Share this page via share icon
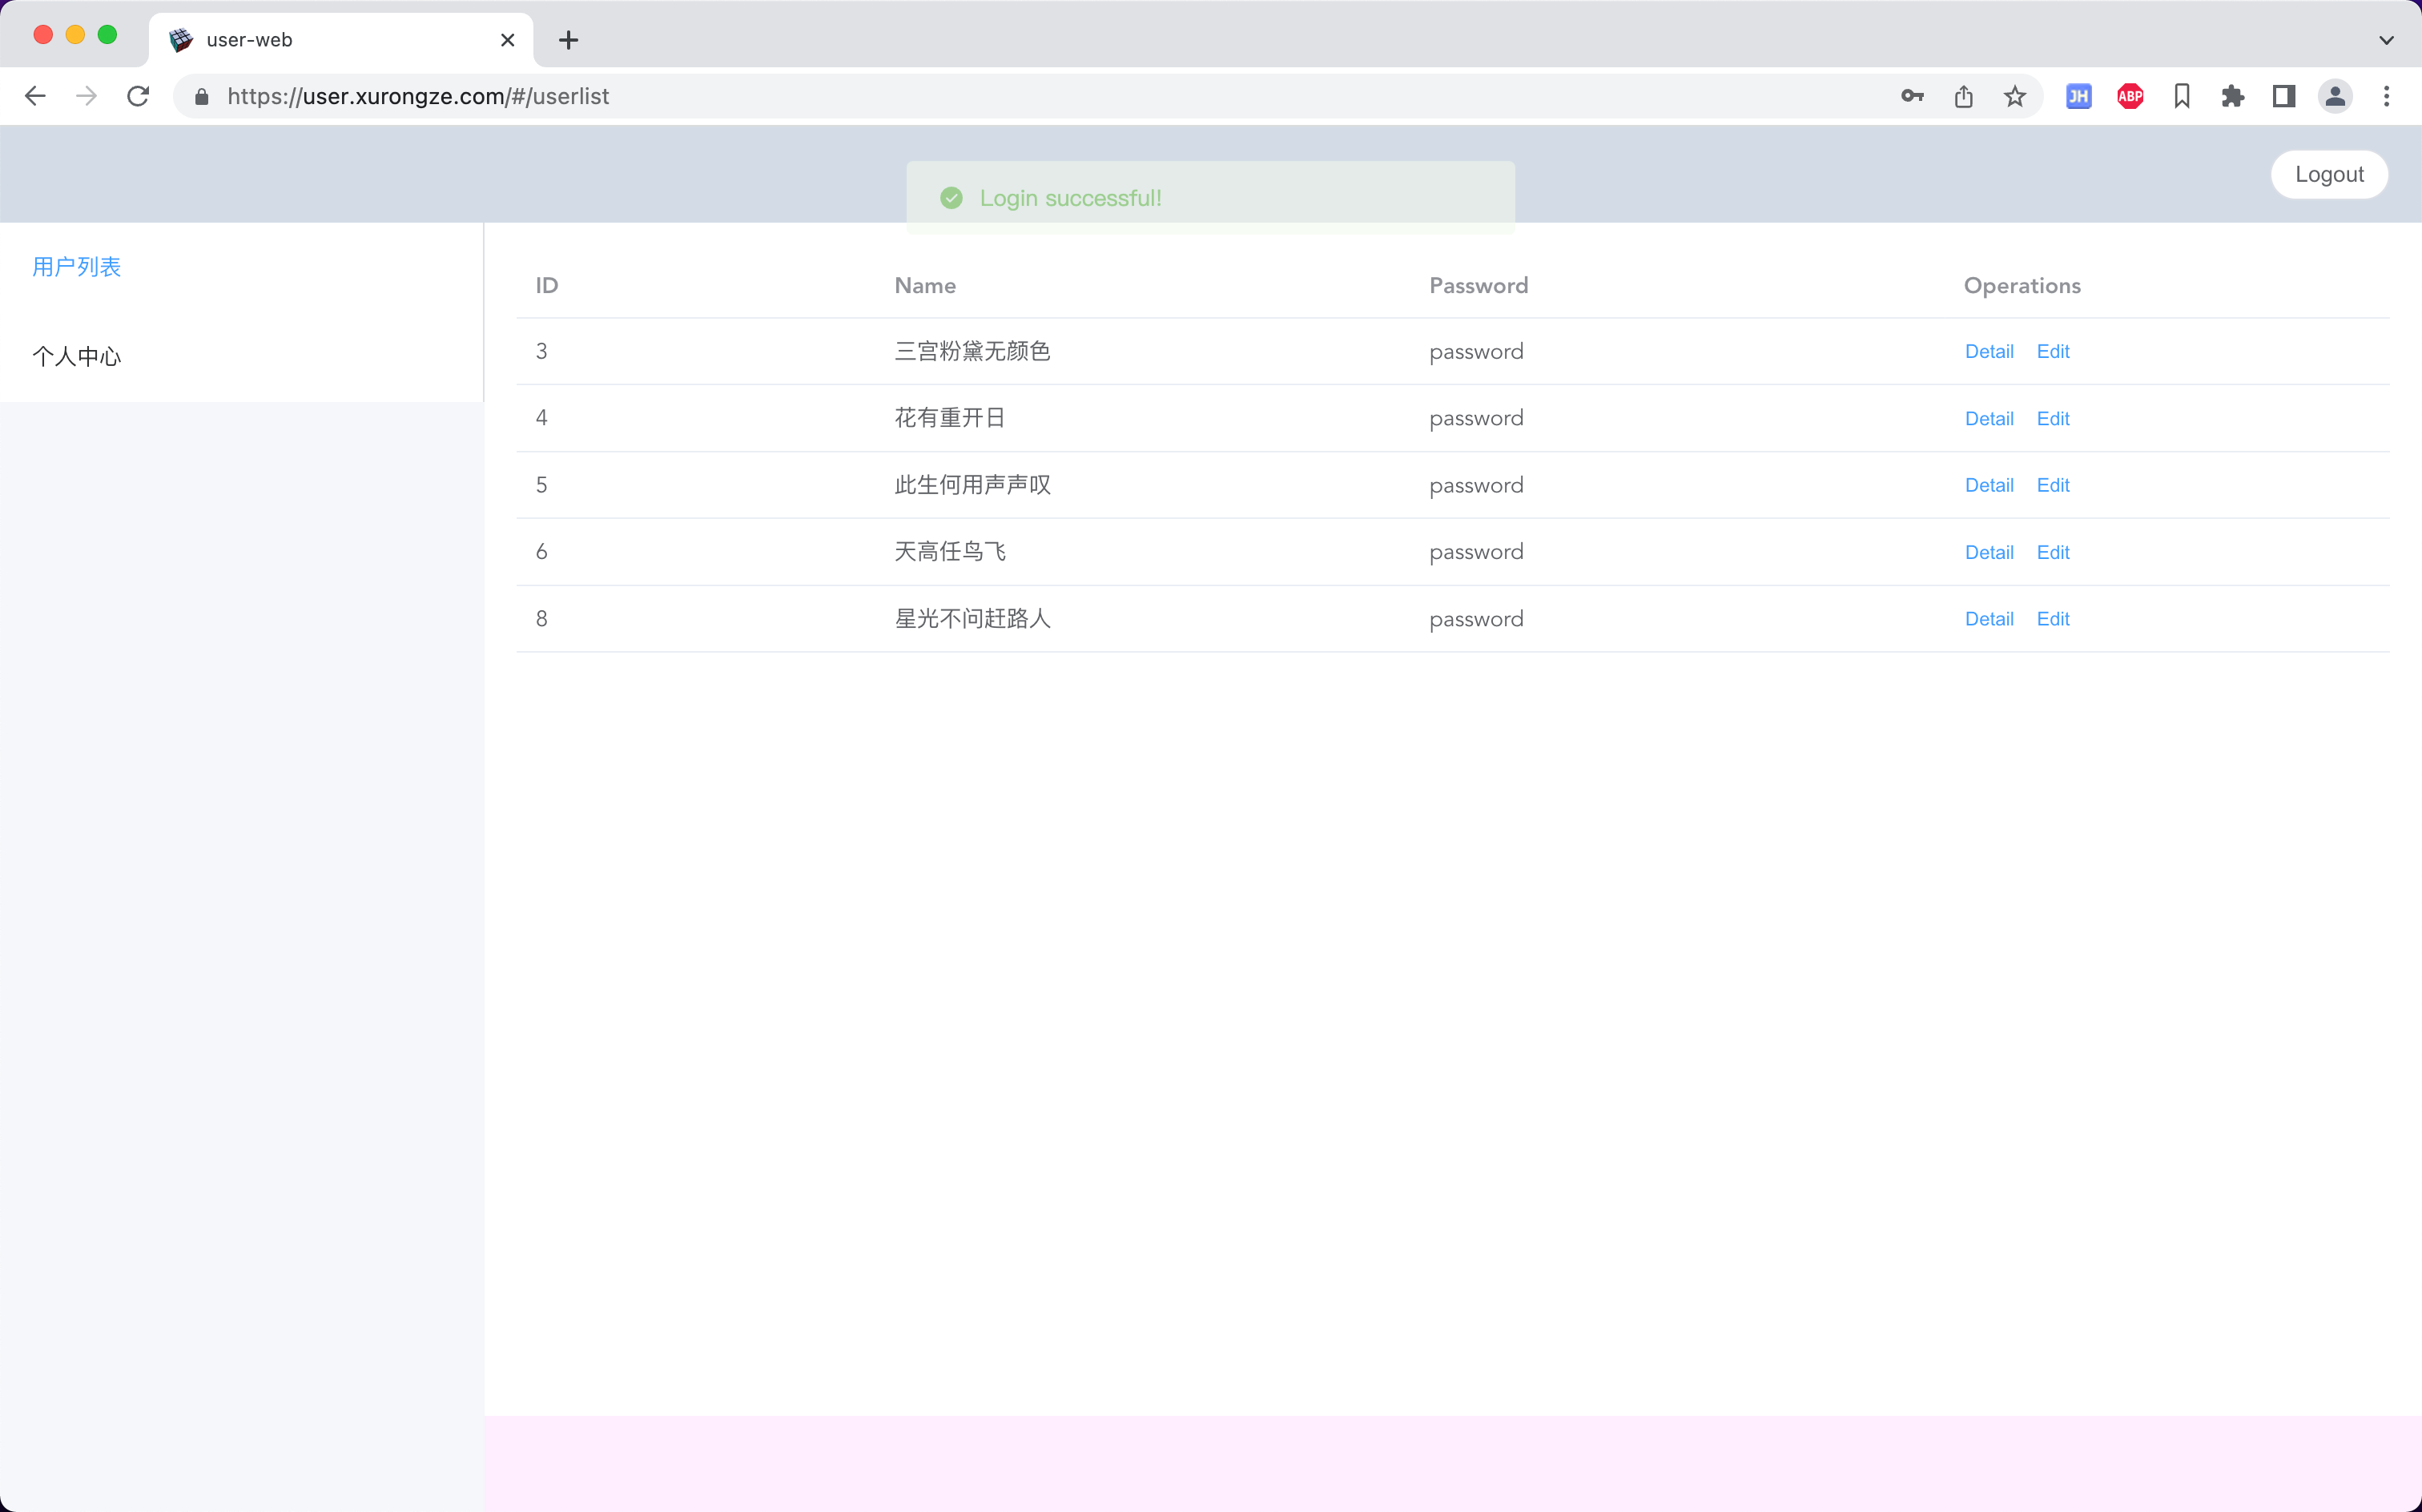The height and width of the screenshot is (1512, 2422). point(1963,96)
